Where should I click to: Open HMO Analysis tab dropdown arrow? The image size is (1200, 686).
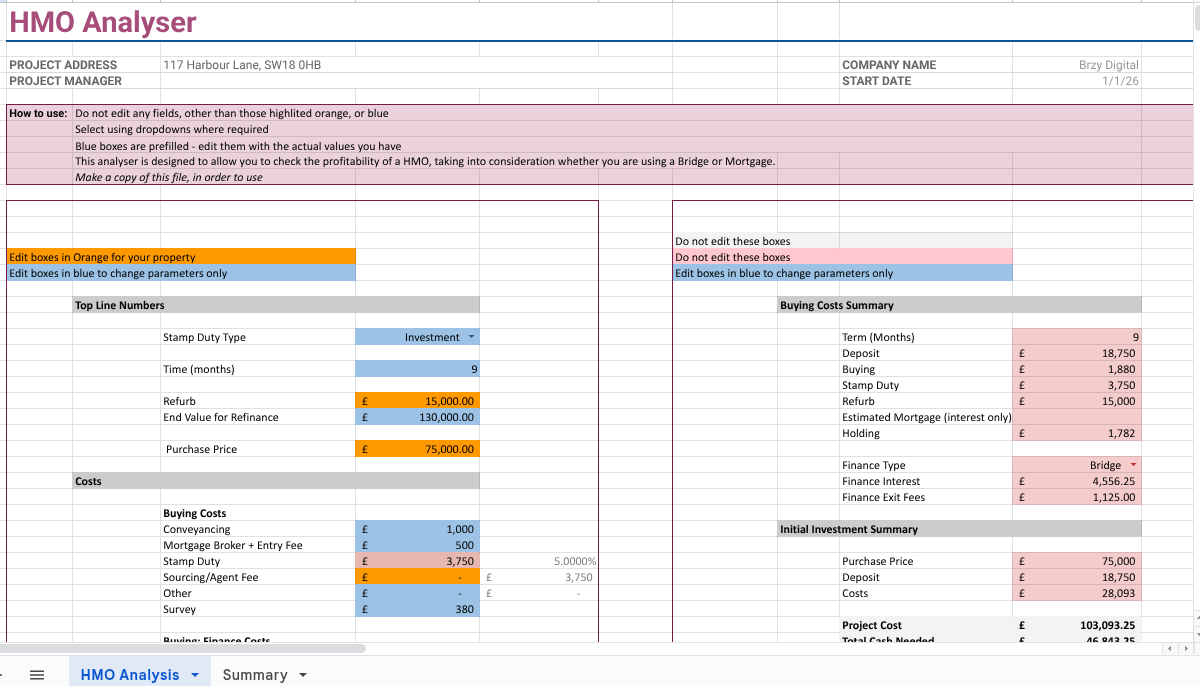point(195,675)
